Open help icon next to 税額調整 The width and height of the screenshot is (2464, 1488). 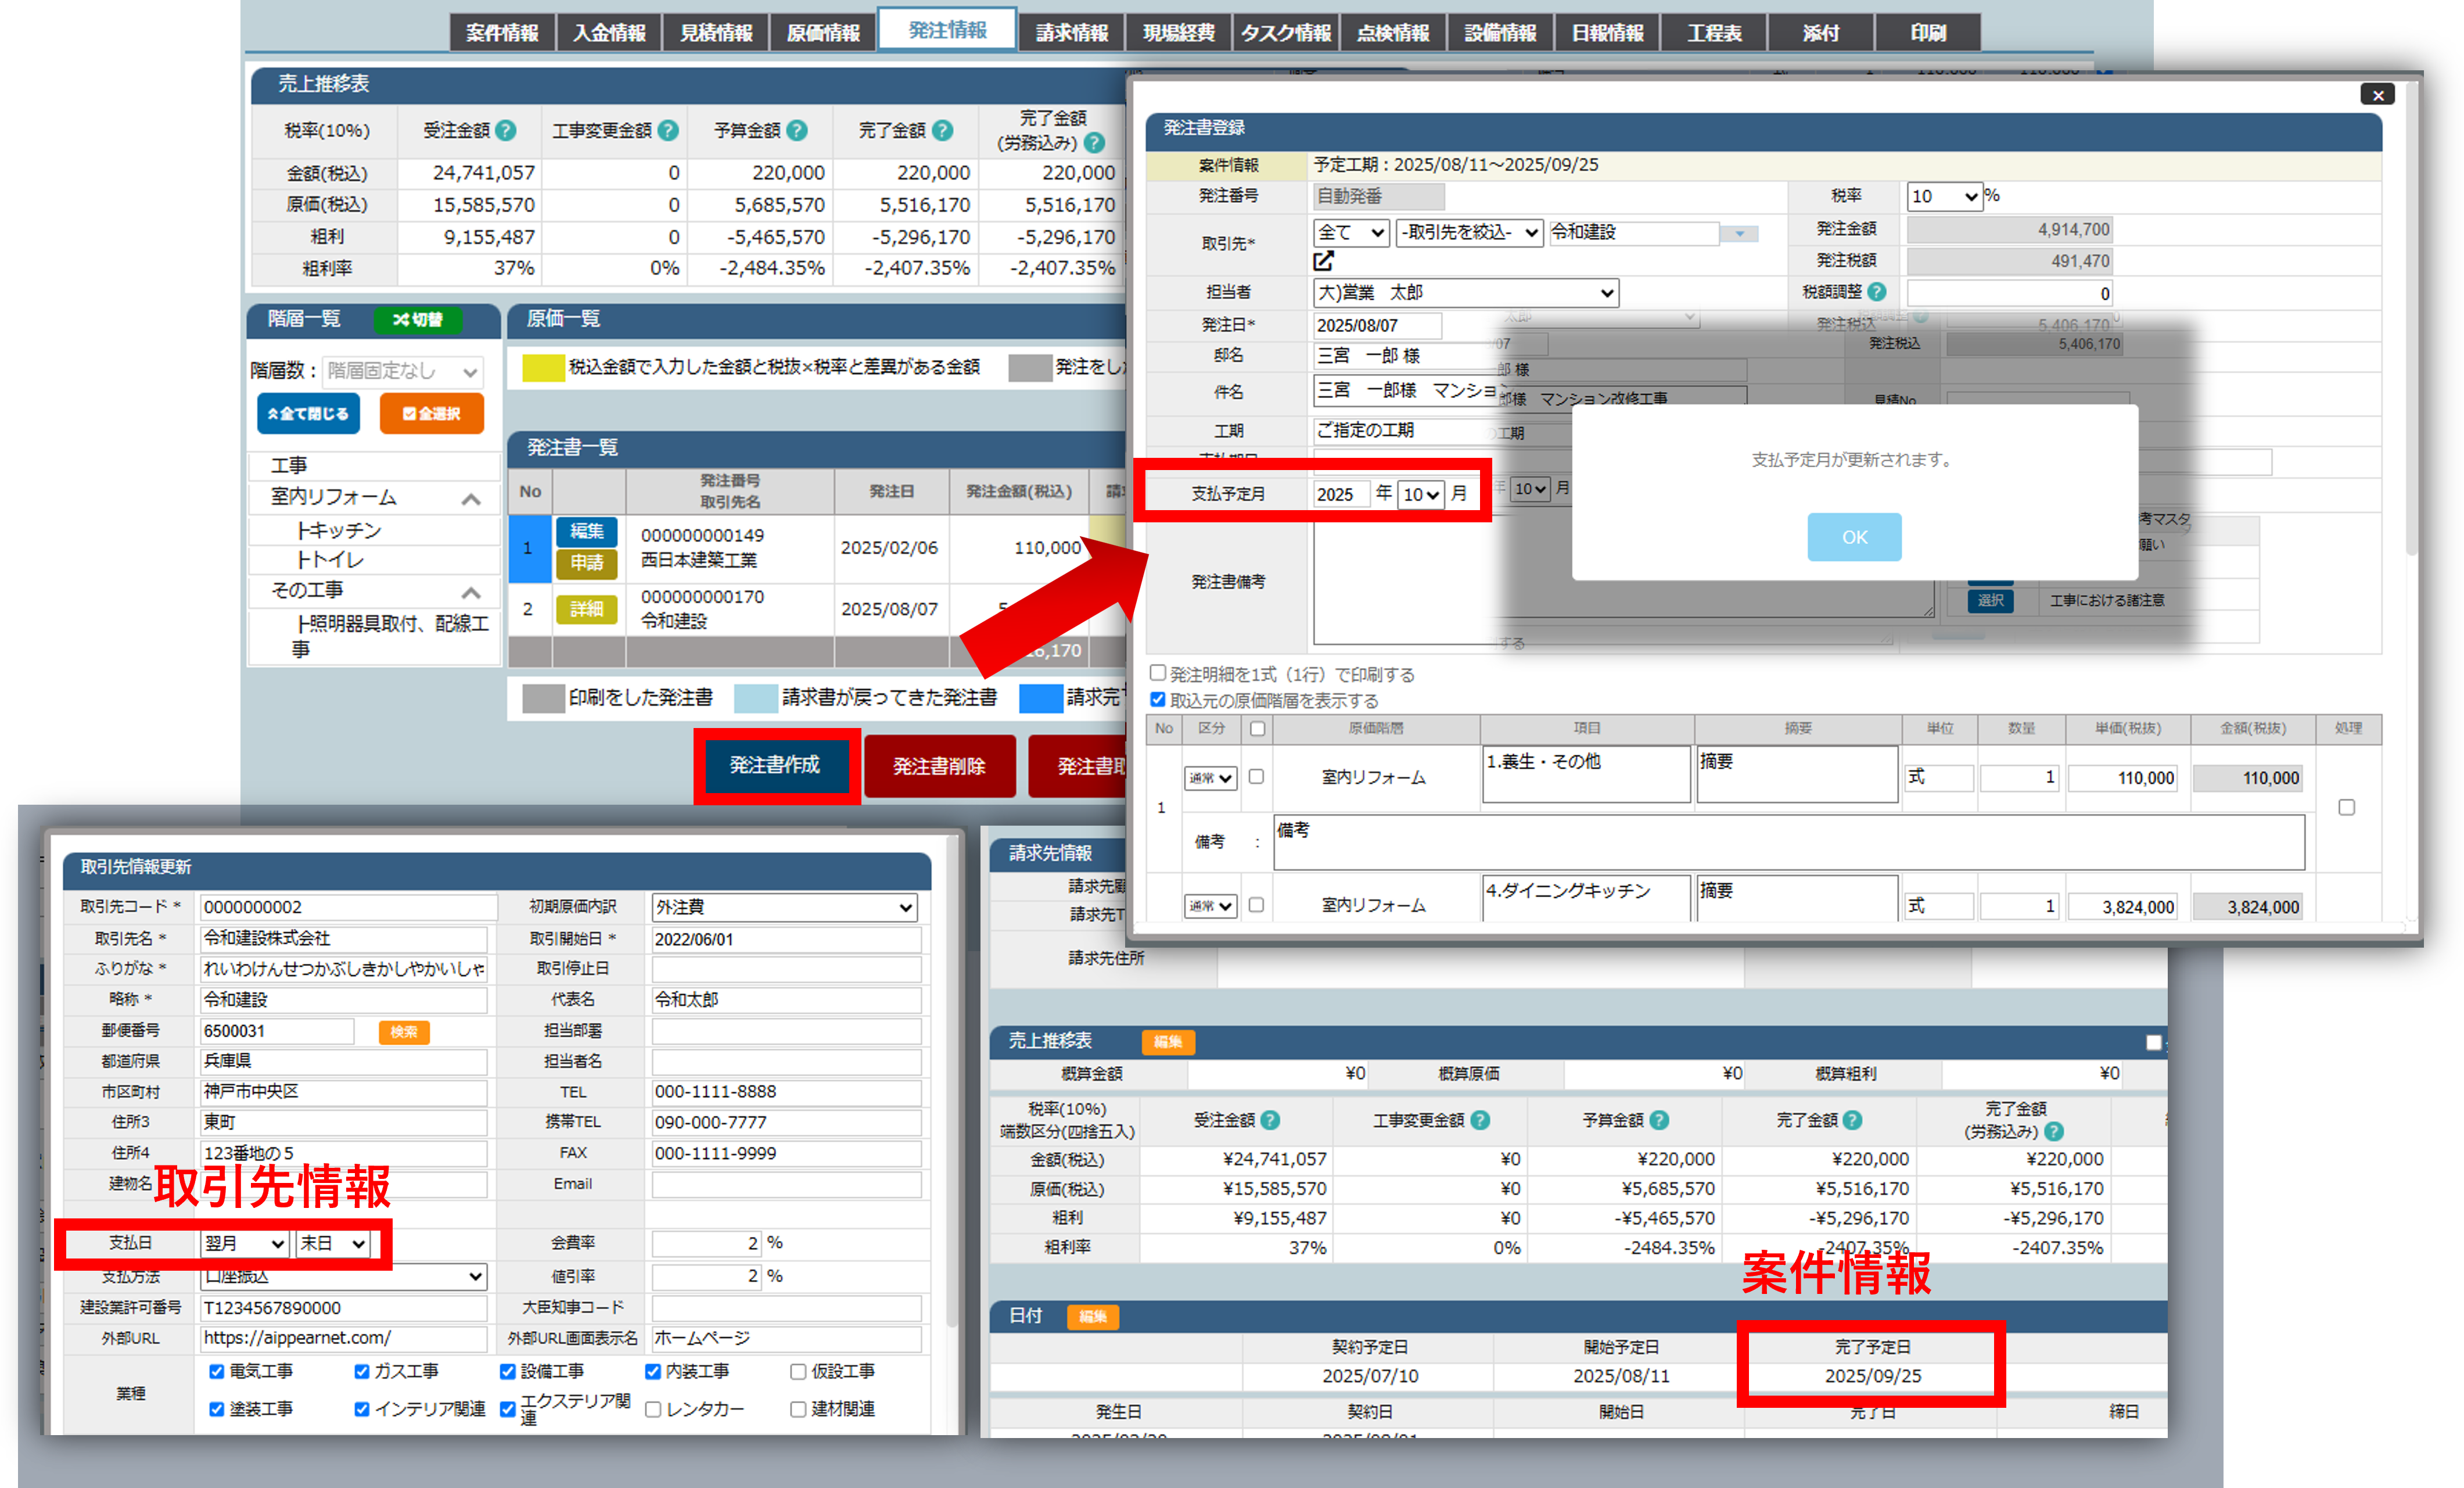click(x=1877, y=292)
